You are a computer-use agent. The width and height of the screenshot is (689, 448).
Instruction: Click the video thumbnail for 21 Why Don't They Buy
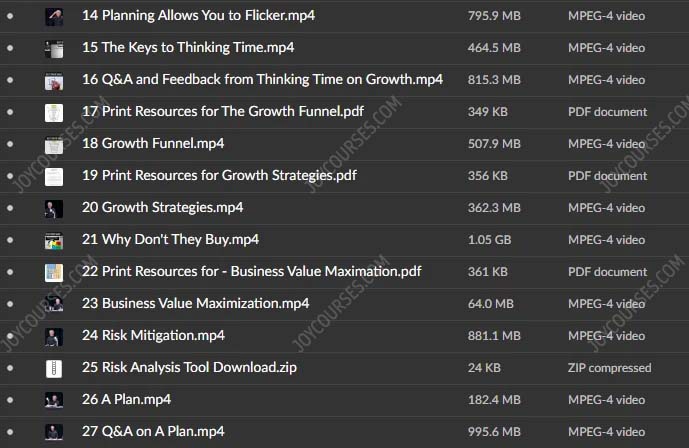(x=54, y=241)
